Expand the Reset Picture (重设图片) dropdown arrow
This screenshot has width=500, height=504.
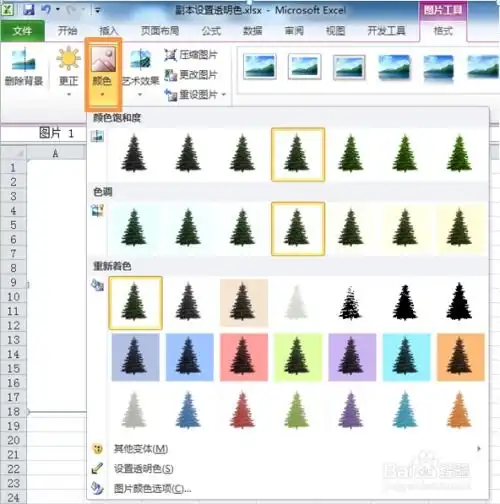[x=224, y=95]
